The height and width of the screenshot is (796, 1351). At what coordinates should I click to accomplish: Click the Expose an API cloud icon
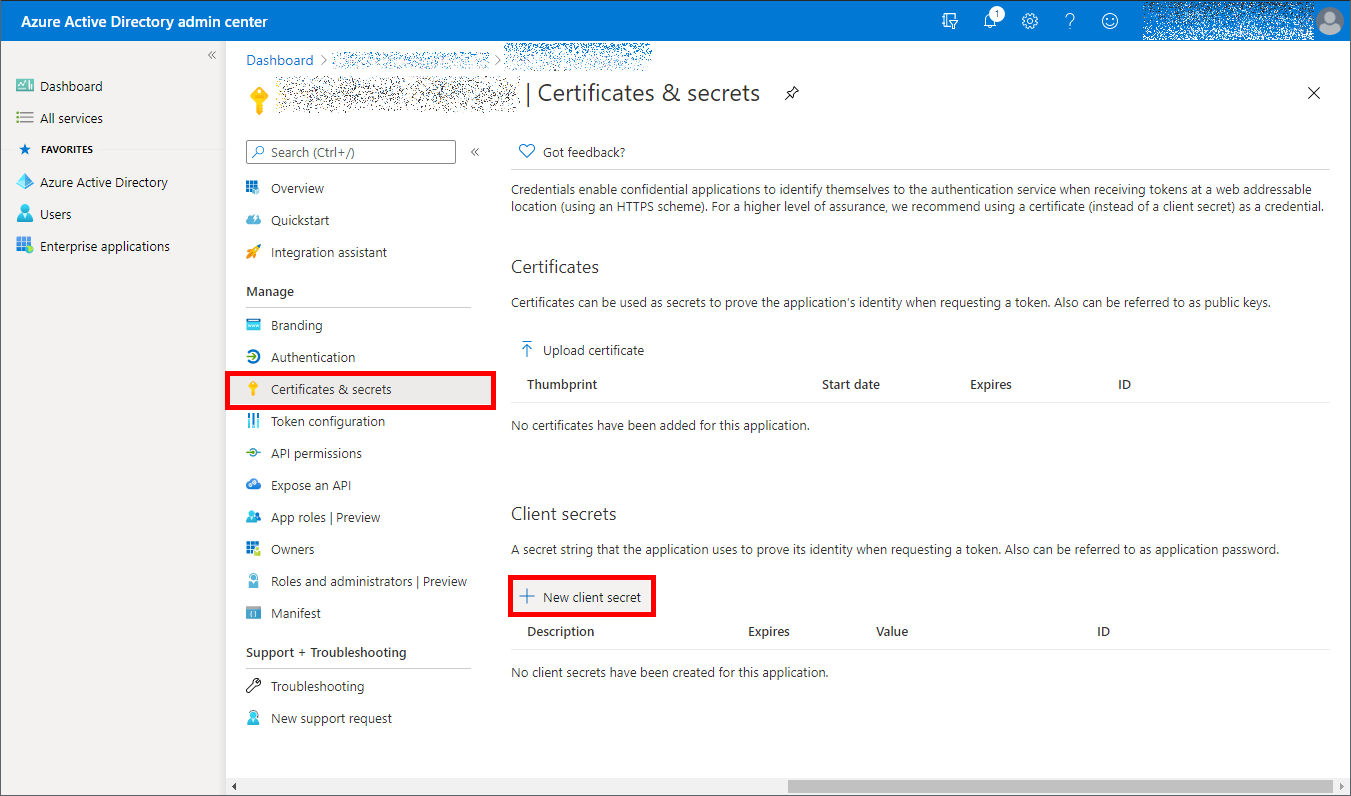[x=253, y=485]
